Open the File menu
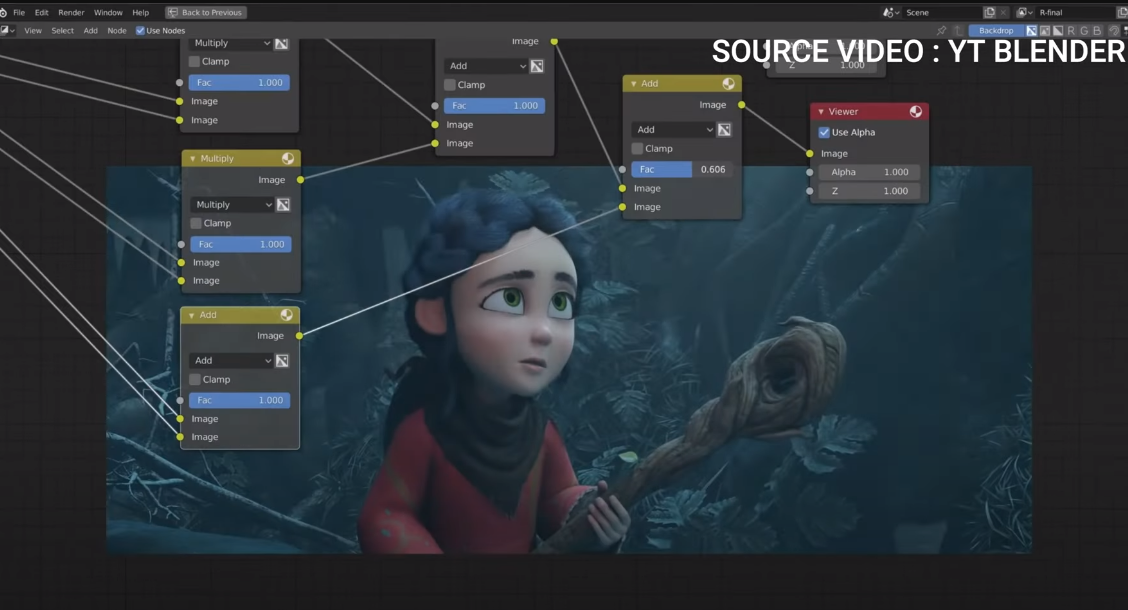The image size is (1128, 610). 19,12
